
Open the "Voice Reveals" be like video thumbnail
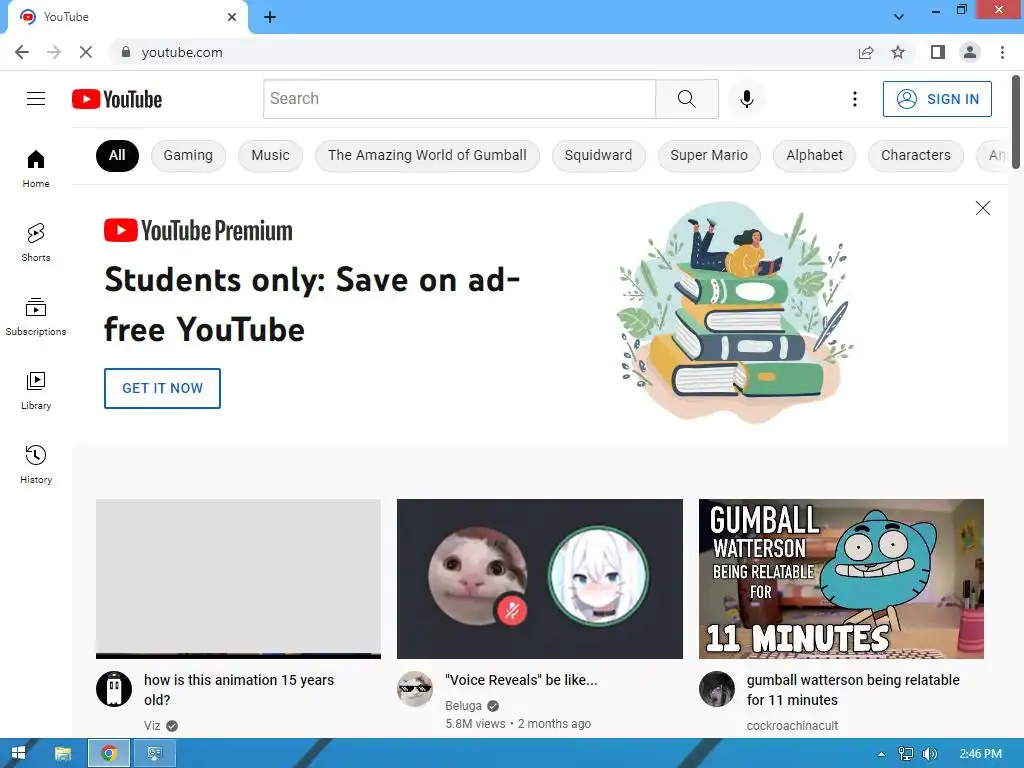[539, 579]
